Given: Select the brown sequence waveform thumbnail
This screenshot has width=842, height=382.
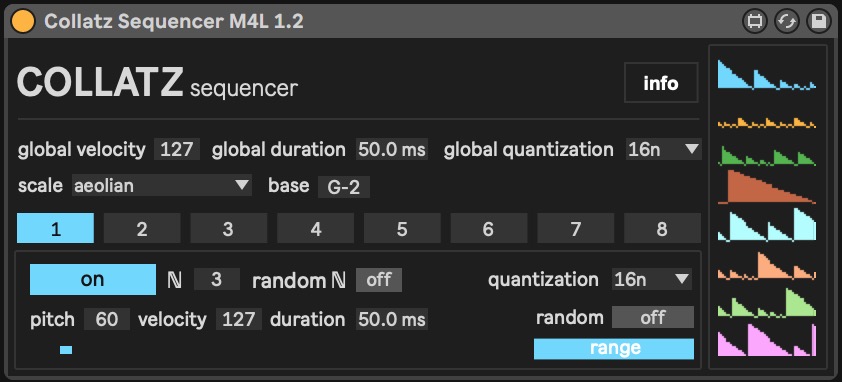Looking at the screenshot, I should point(767,187).
